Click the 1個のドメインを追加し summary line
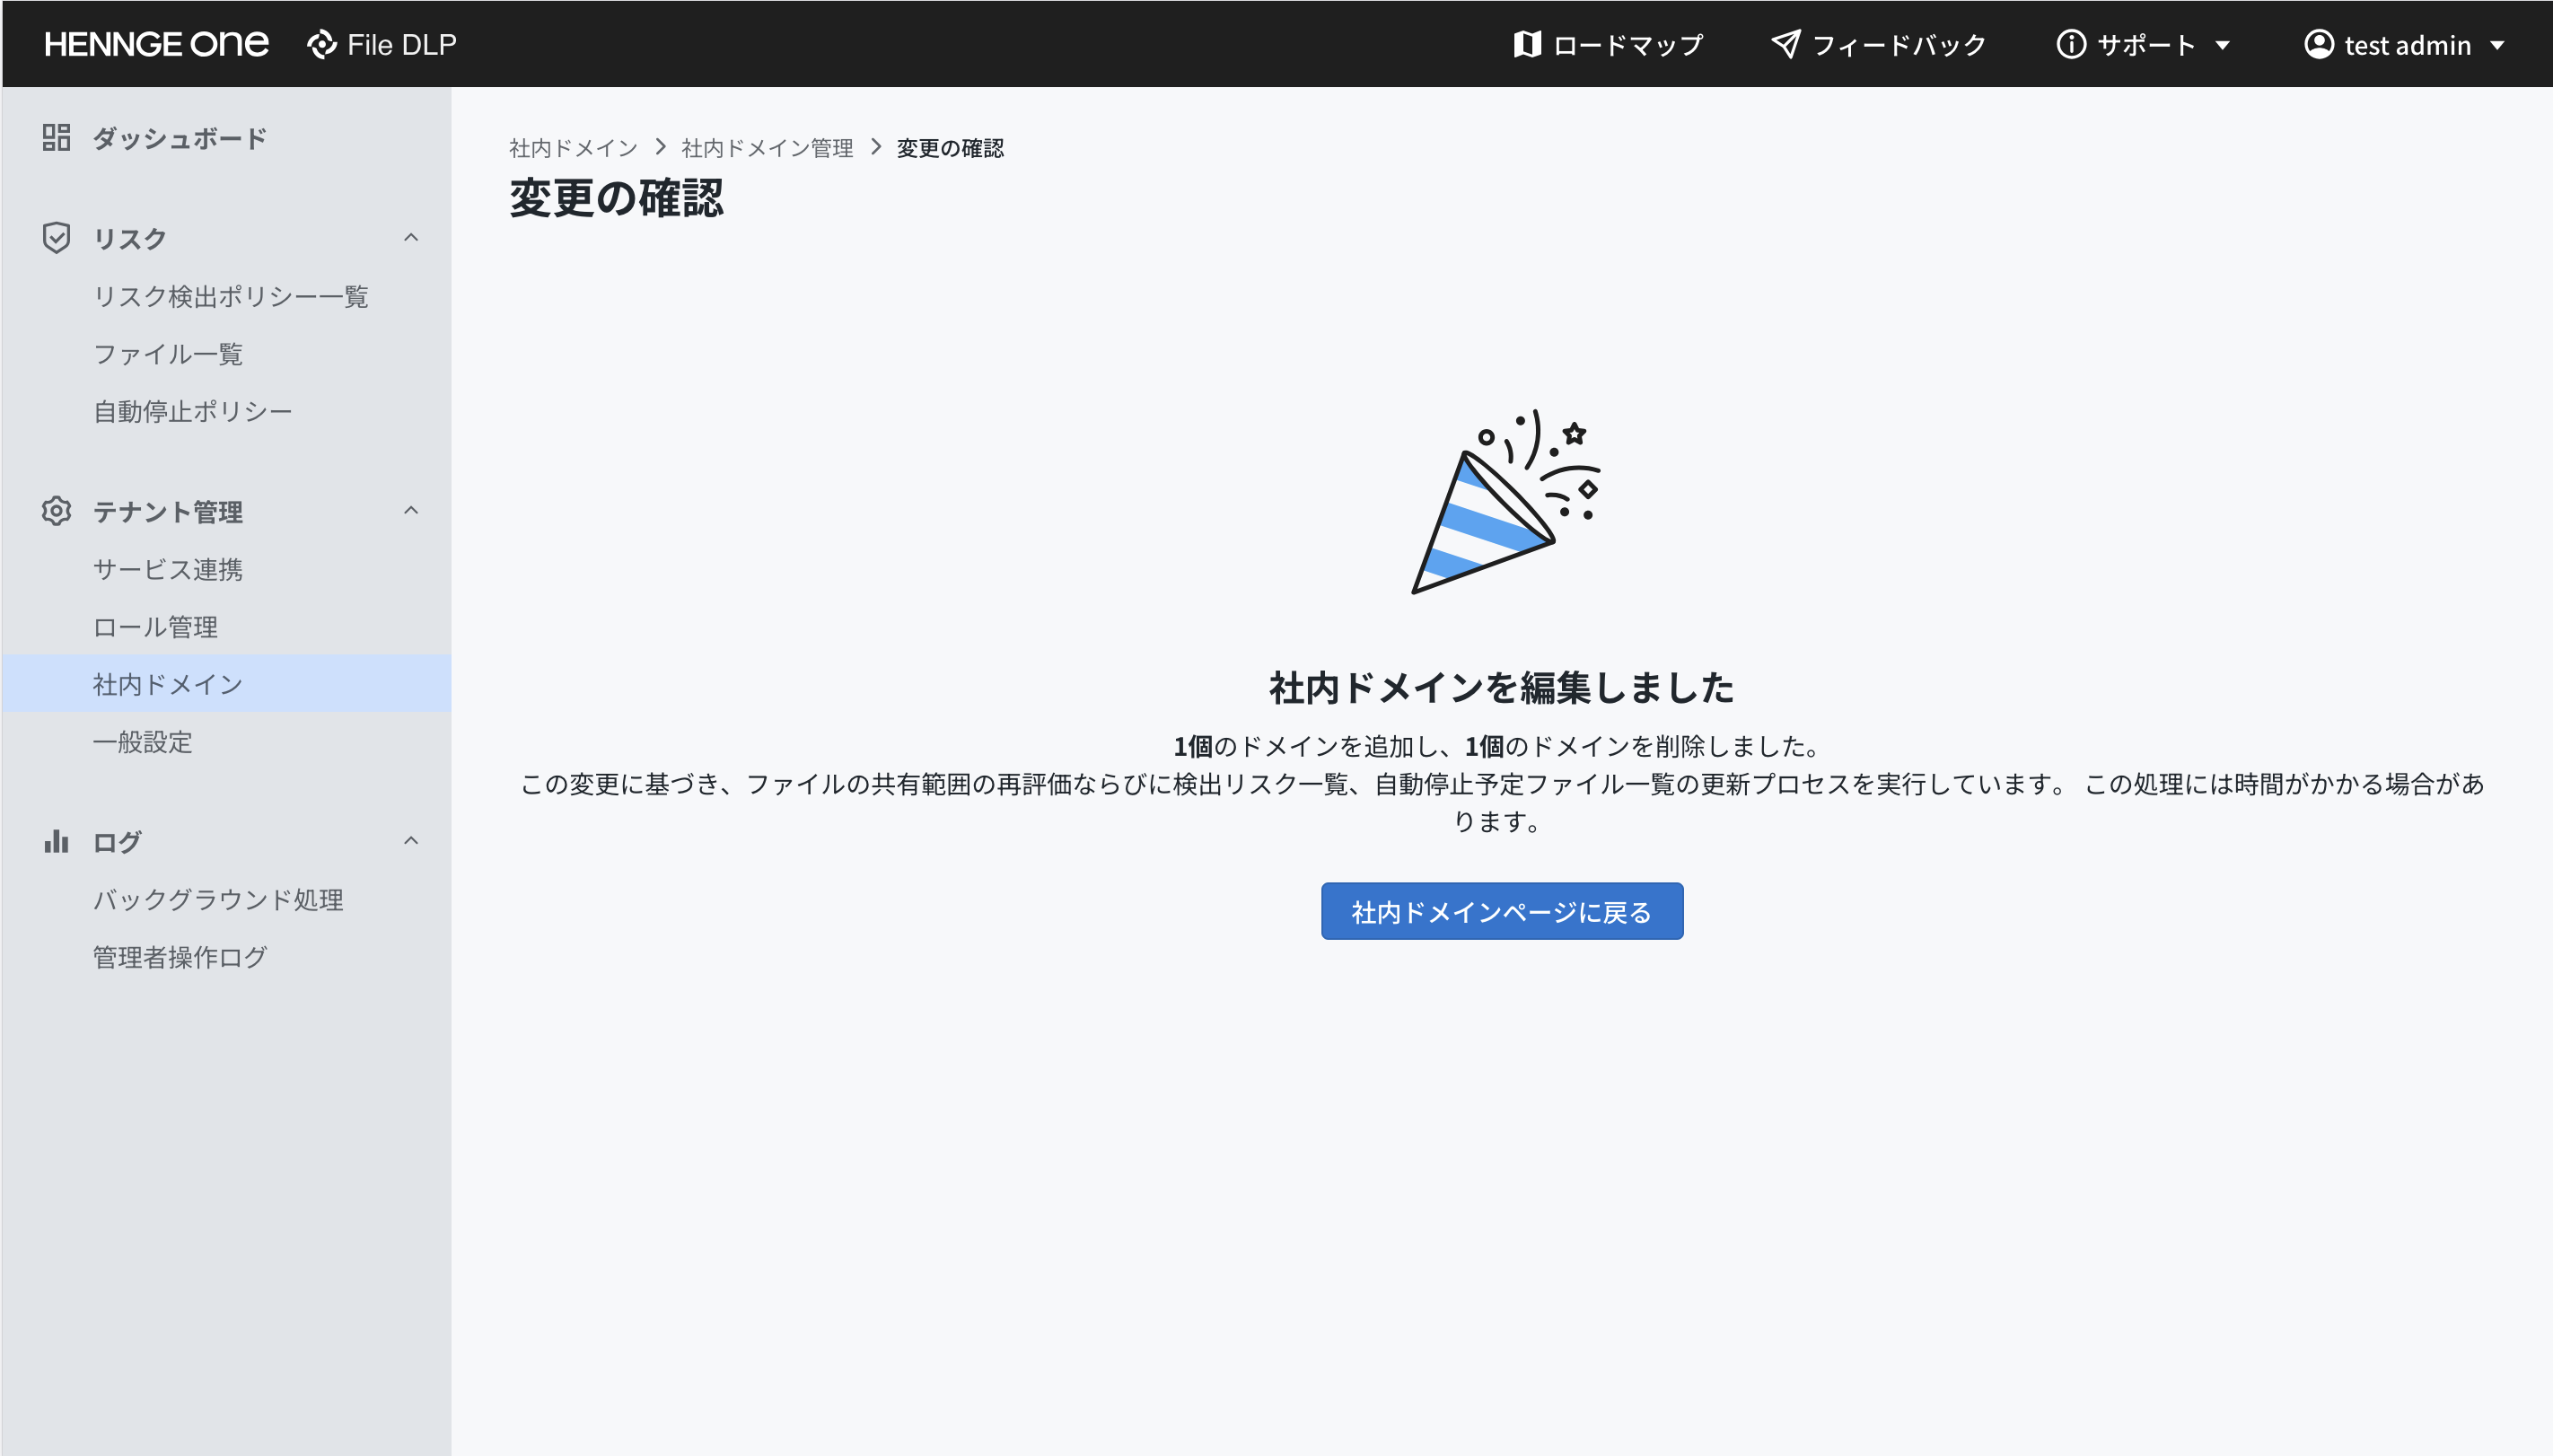Screen dimensions: 2553x1456 click(x=1498, y=746)
